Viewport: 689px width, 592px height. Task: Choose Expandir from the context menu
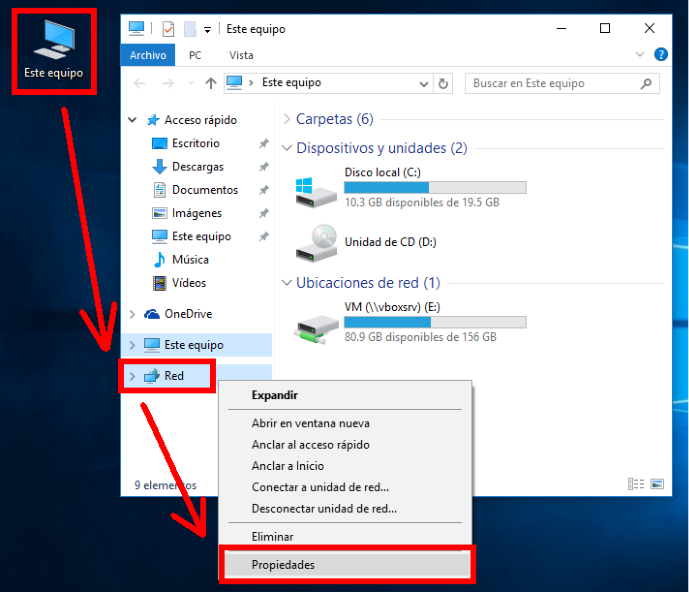(x=345, y=395)
